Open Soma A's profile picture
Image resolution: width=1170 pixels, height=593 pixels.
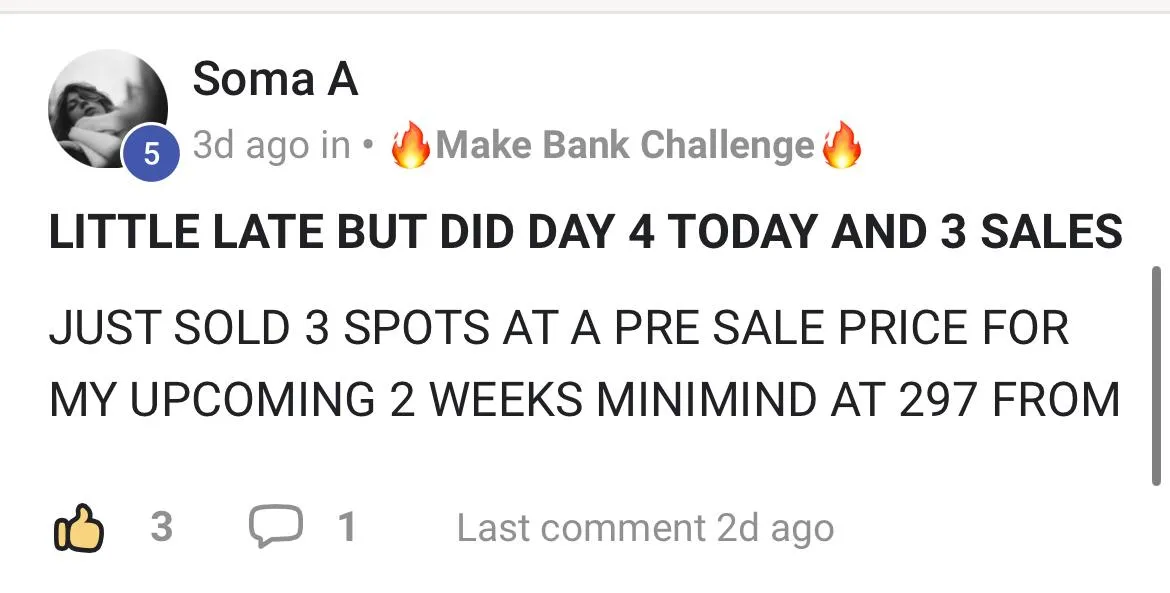click(108, 108)
